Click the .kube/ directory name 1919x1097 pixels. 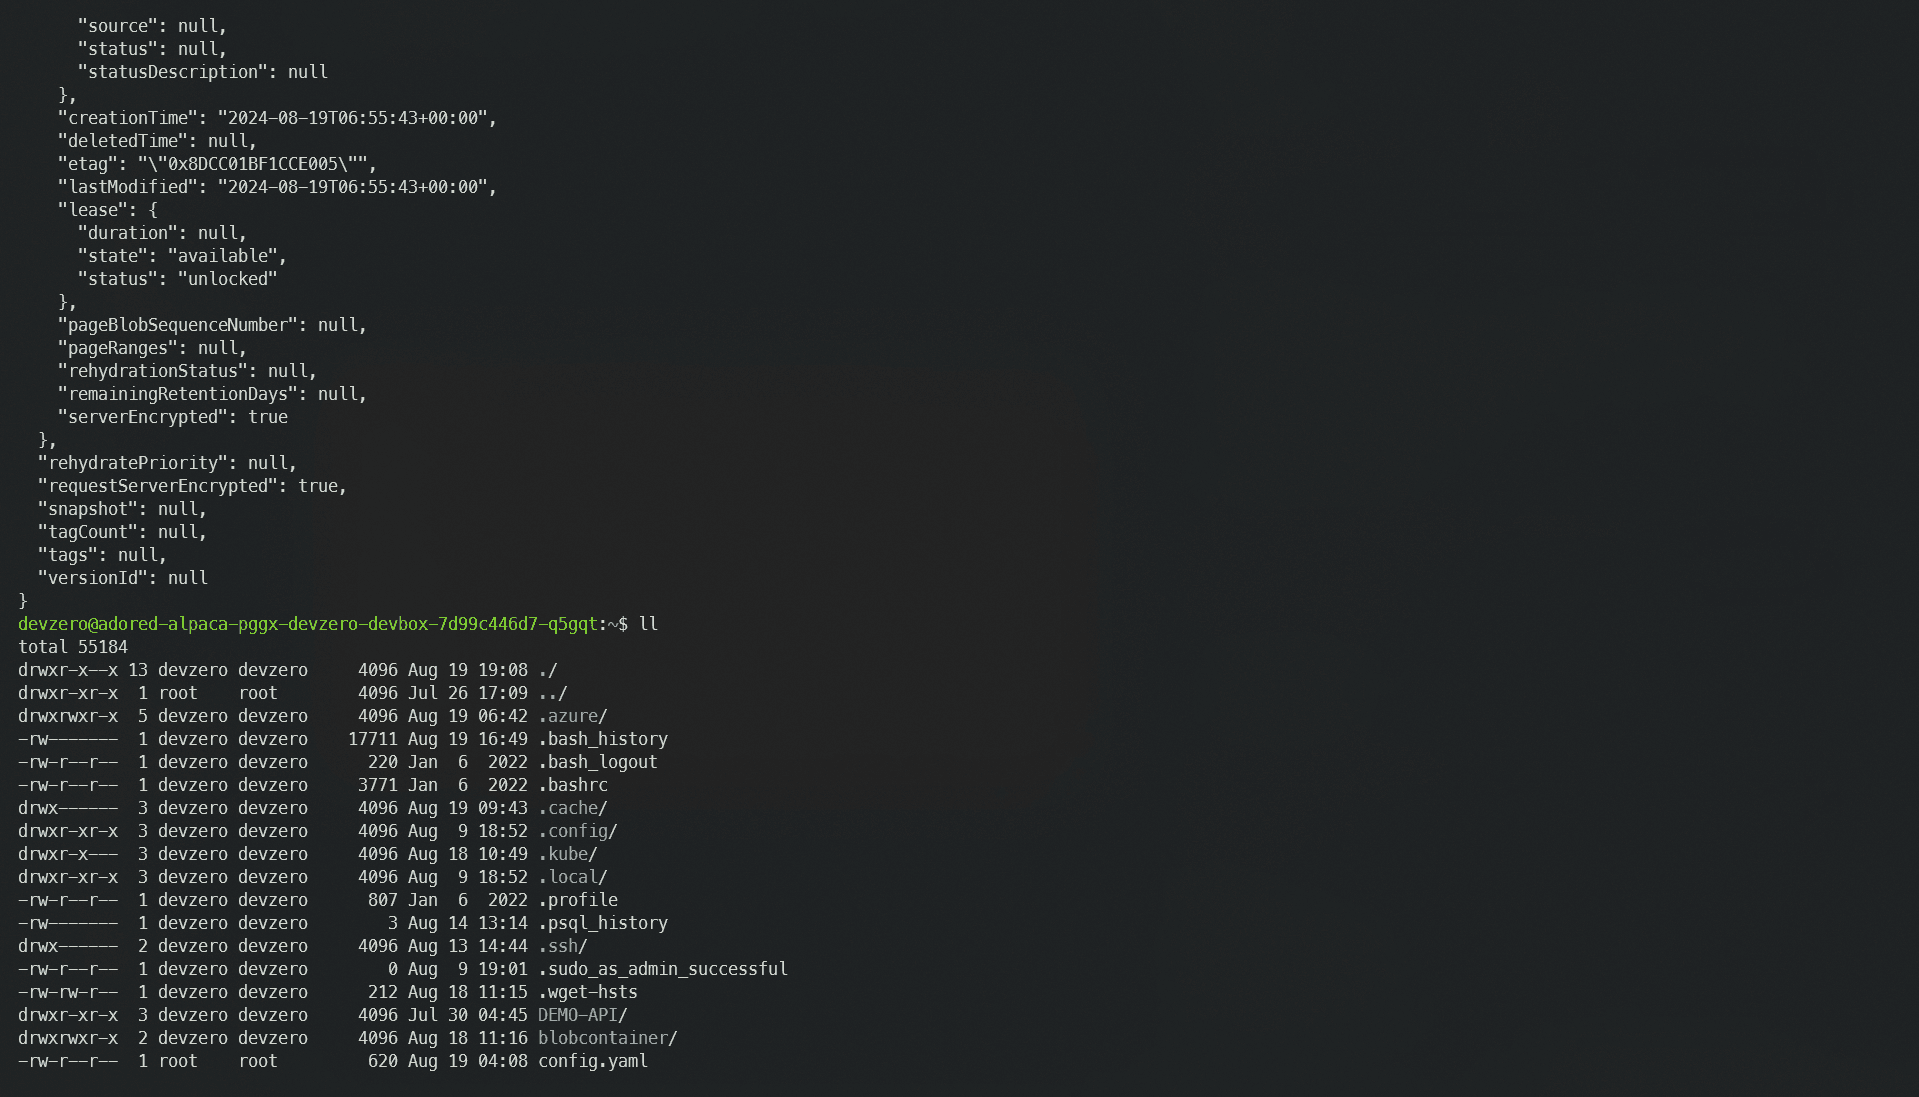pos(567,854)
